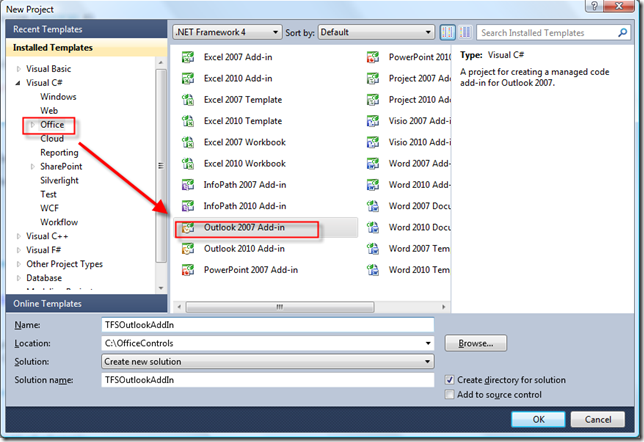Check Add to source control

[450, 395]
